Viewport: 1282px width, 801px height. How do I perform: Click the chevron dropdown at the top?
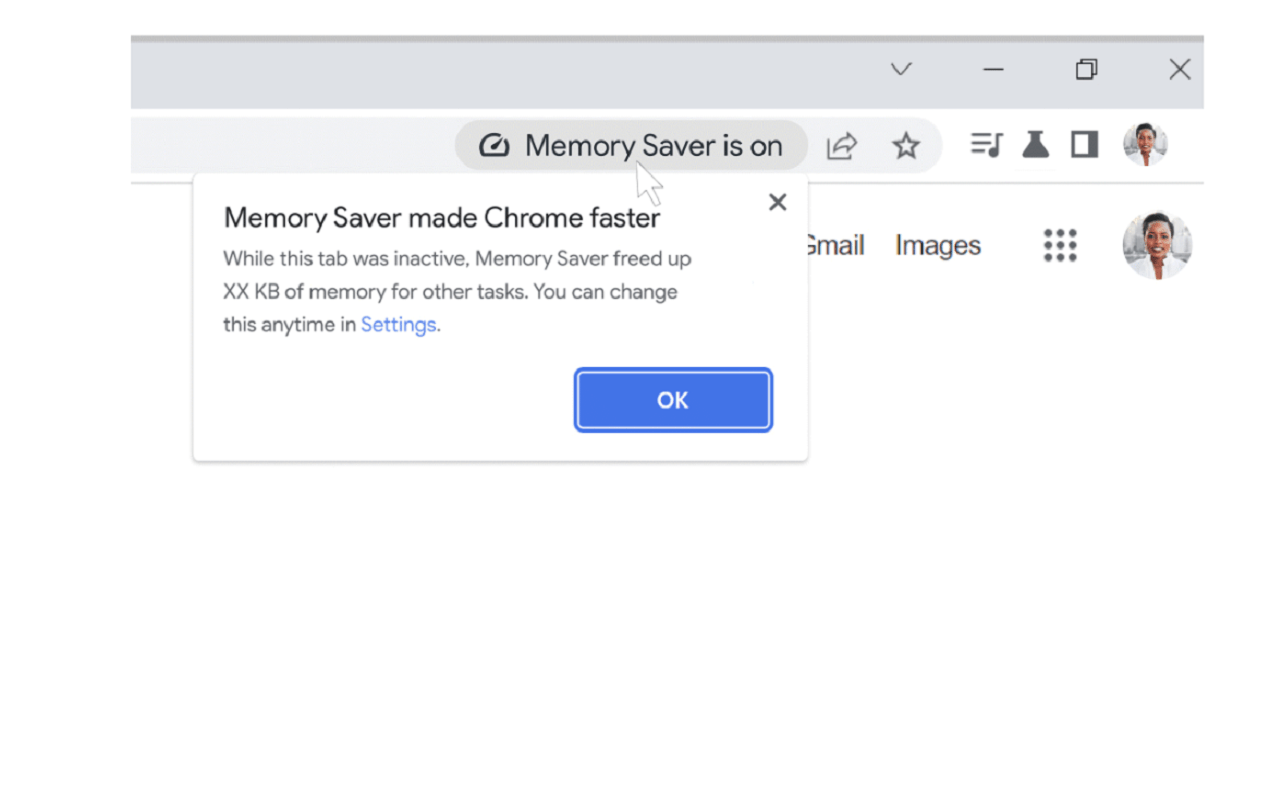point(900,69)
